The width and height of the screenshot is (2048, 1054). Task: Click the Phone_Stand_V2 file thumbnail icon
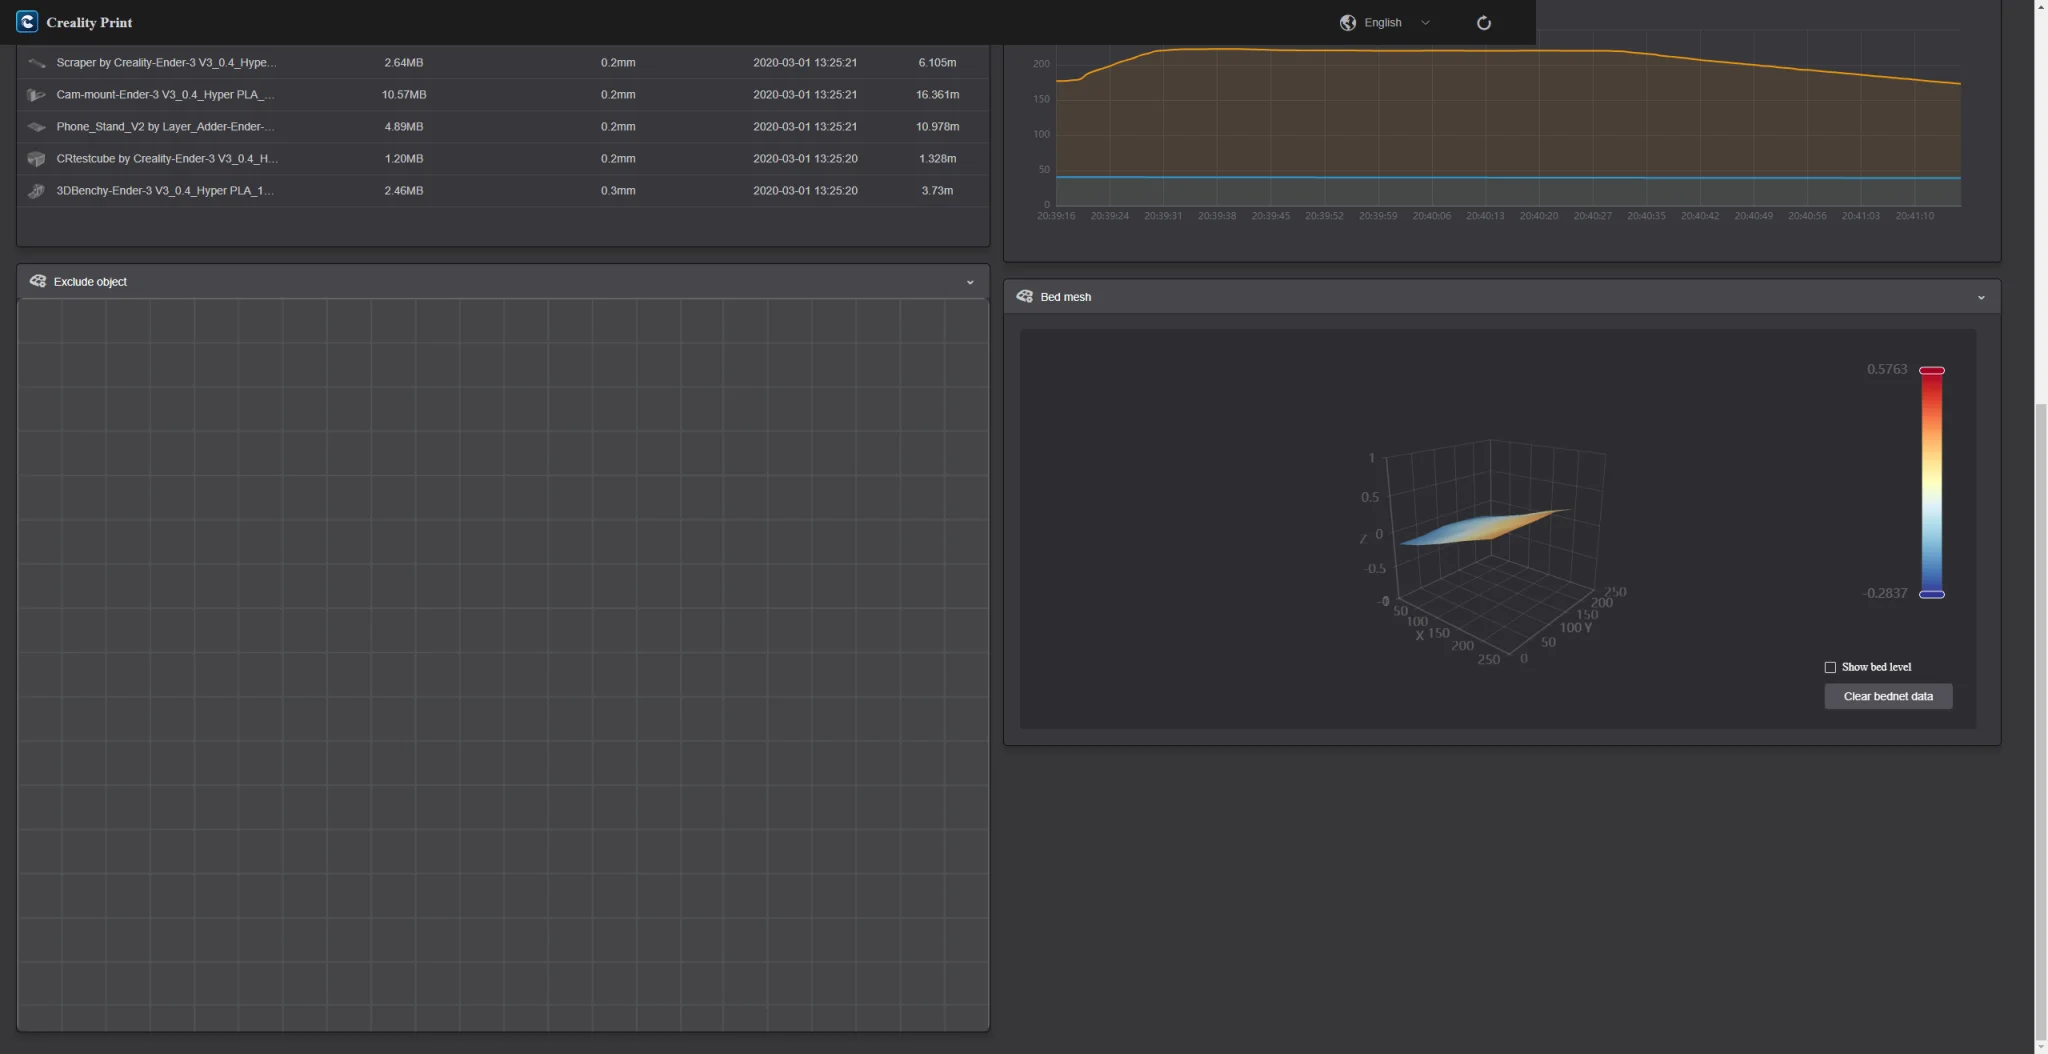pos(37,127)
